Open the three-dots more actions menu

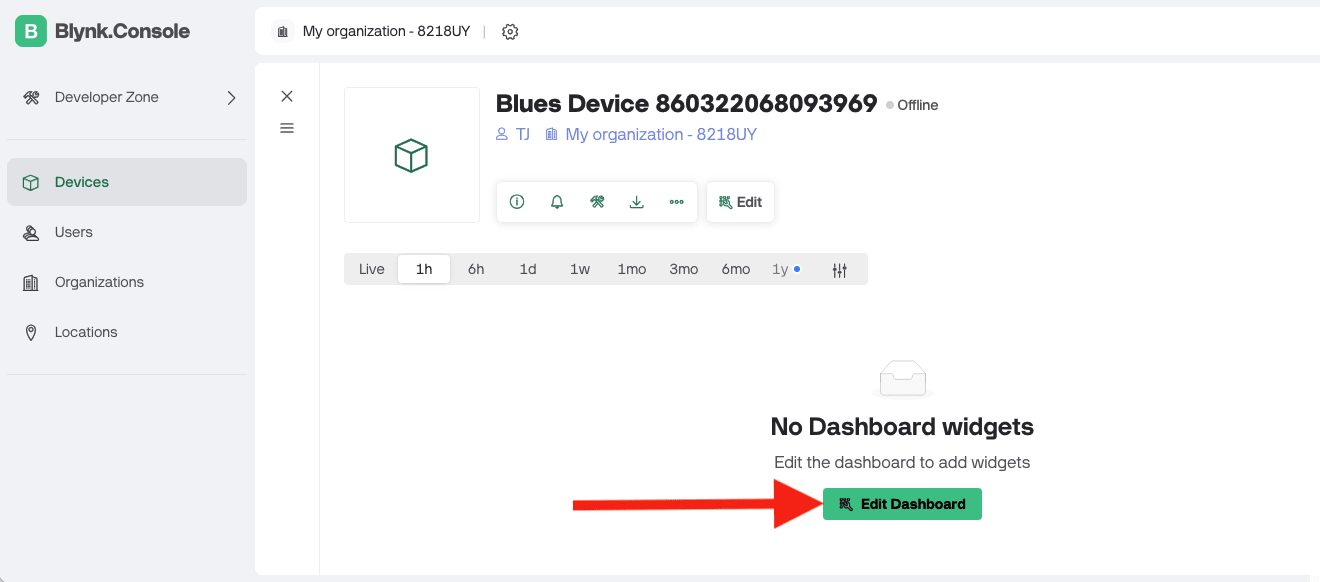(x=677, y=202)
